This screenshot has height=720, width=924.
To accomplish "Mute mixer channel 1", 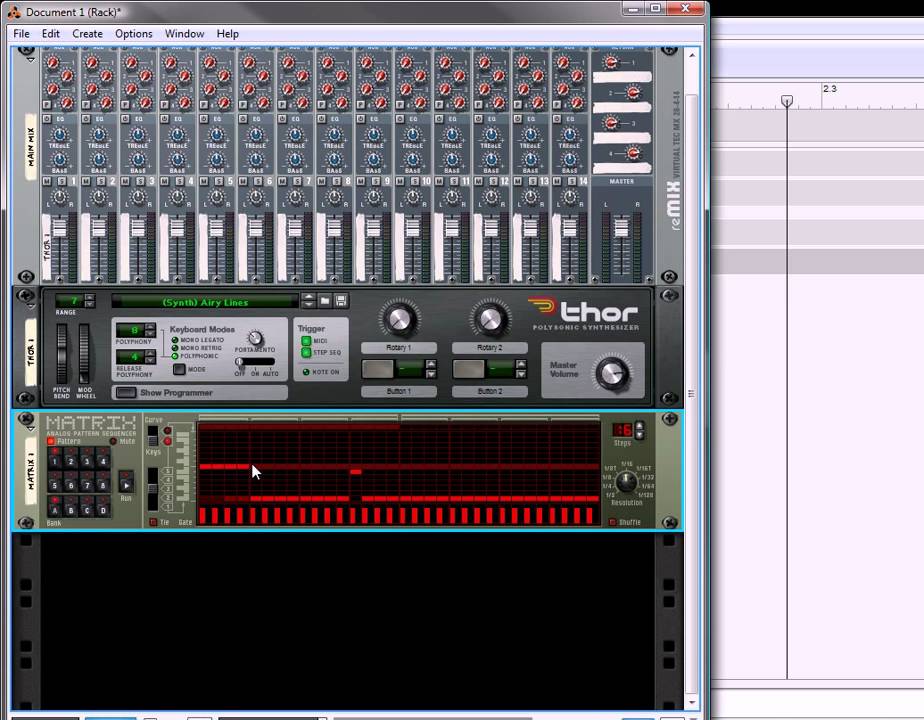I will (x=47, y=181).
